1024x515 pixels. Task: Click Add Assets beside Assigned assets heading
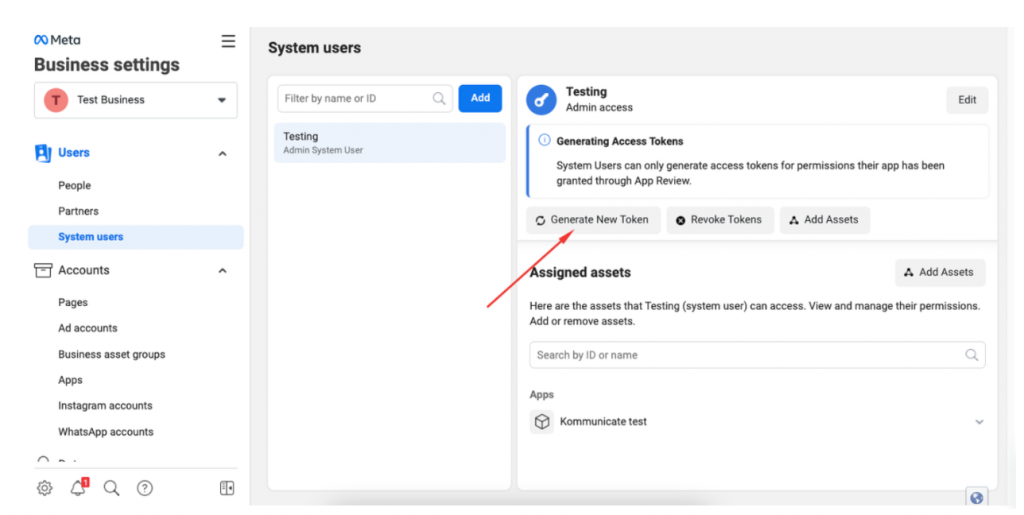[940, 272]
